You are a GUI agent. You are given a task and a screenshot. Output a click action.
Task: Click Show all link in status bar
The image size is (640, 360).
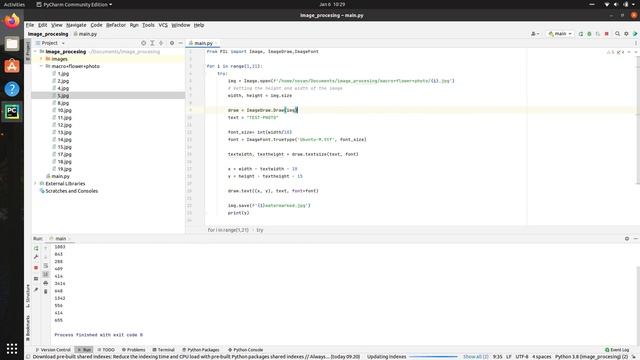click(476, 357)
